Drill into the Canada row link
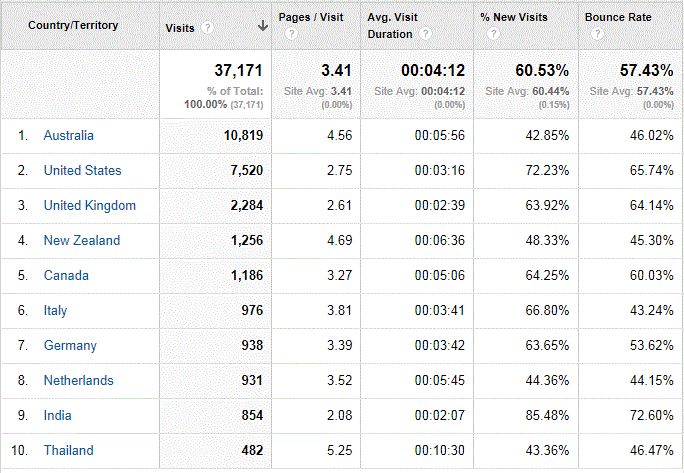The width and height of the screenshot is (684, 473). tap(66, 275)
